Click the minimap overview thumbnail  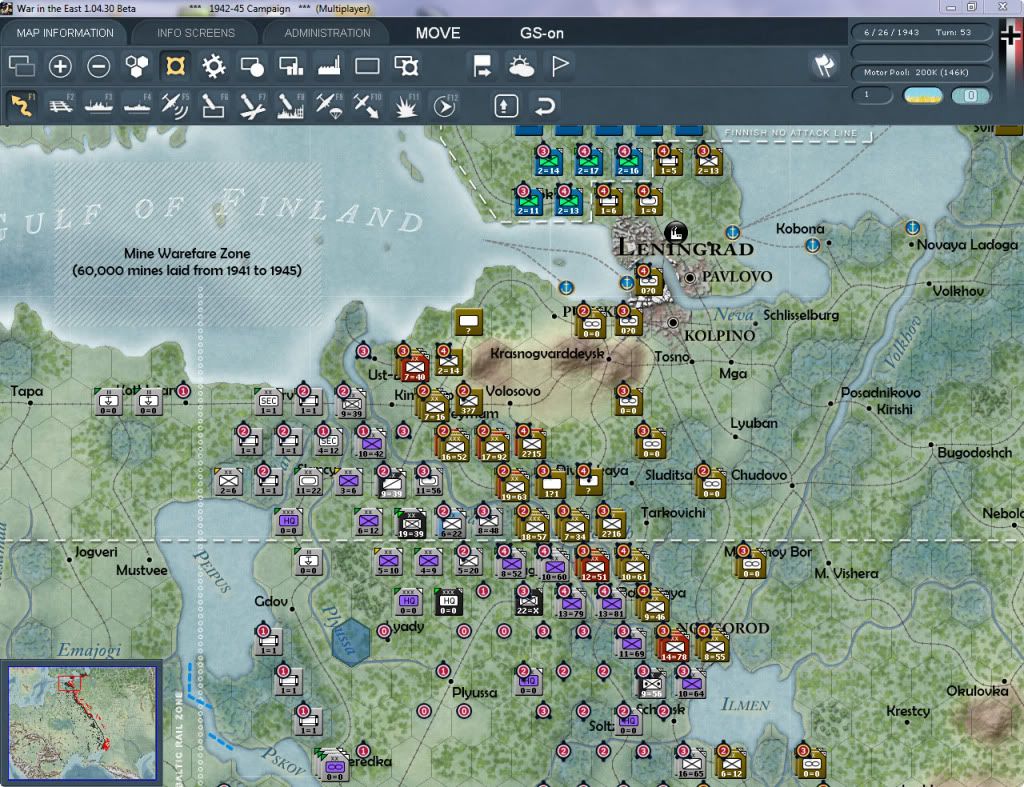[82, 722]
